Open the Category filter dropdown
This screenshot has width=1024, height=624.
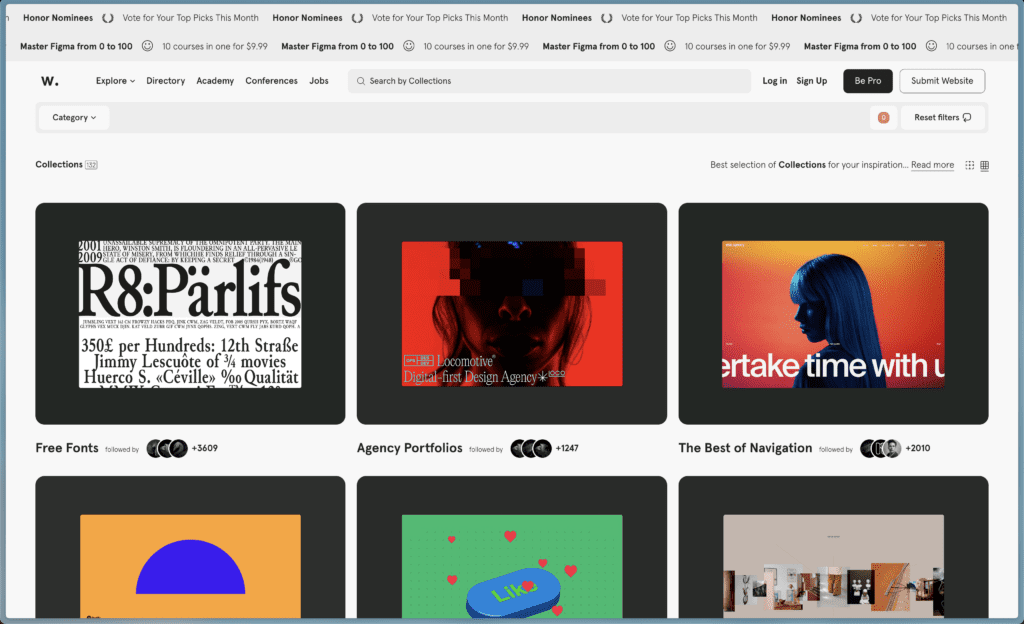pyautogui.click(x=74, y=118)
